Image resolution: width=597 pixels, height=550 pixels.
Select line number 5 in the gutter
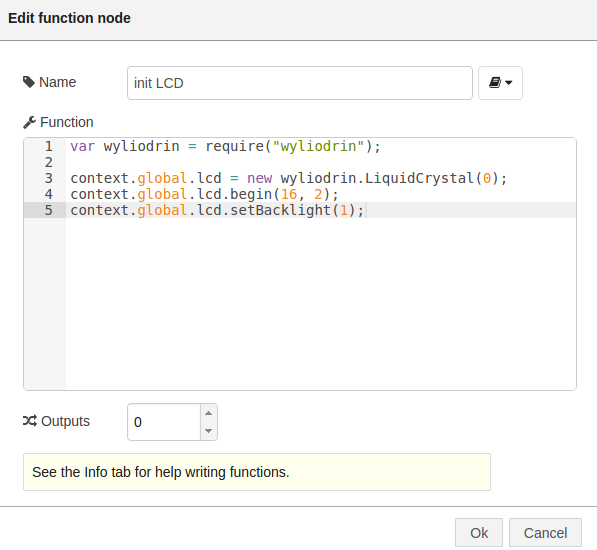pos(48,210)
